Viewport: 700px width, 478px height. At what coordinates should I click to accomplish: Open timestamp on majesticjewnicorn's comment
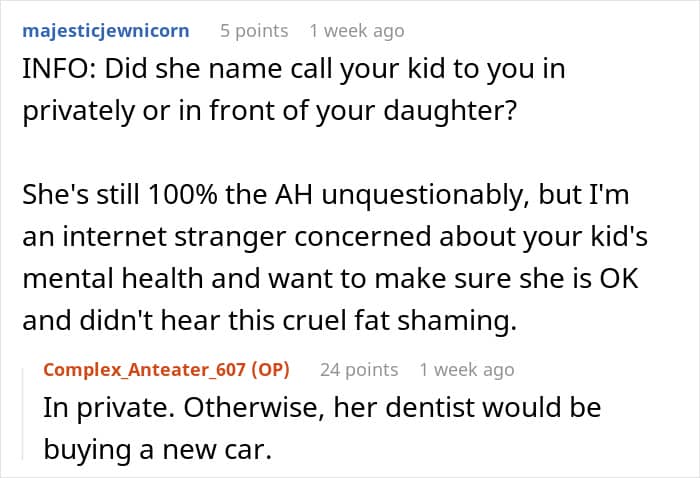point(357,30)
